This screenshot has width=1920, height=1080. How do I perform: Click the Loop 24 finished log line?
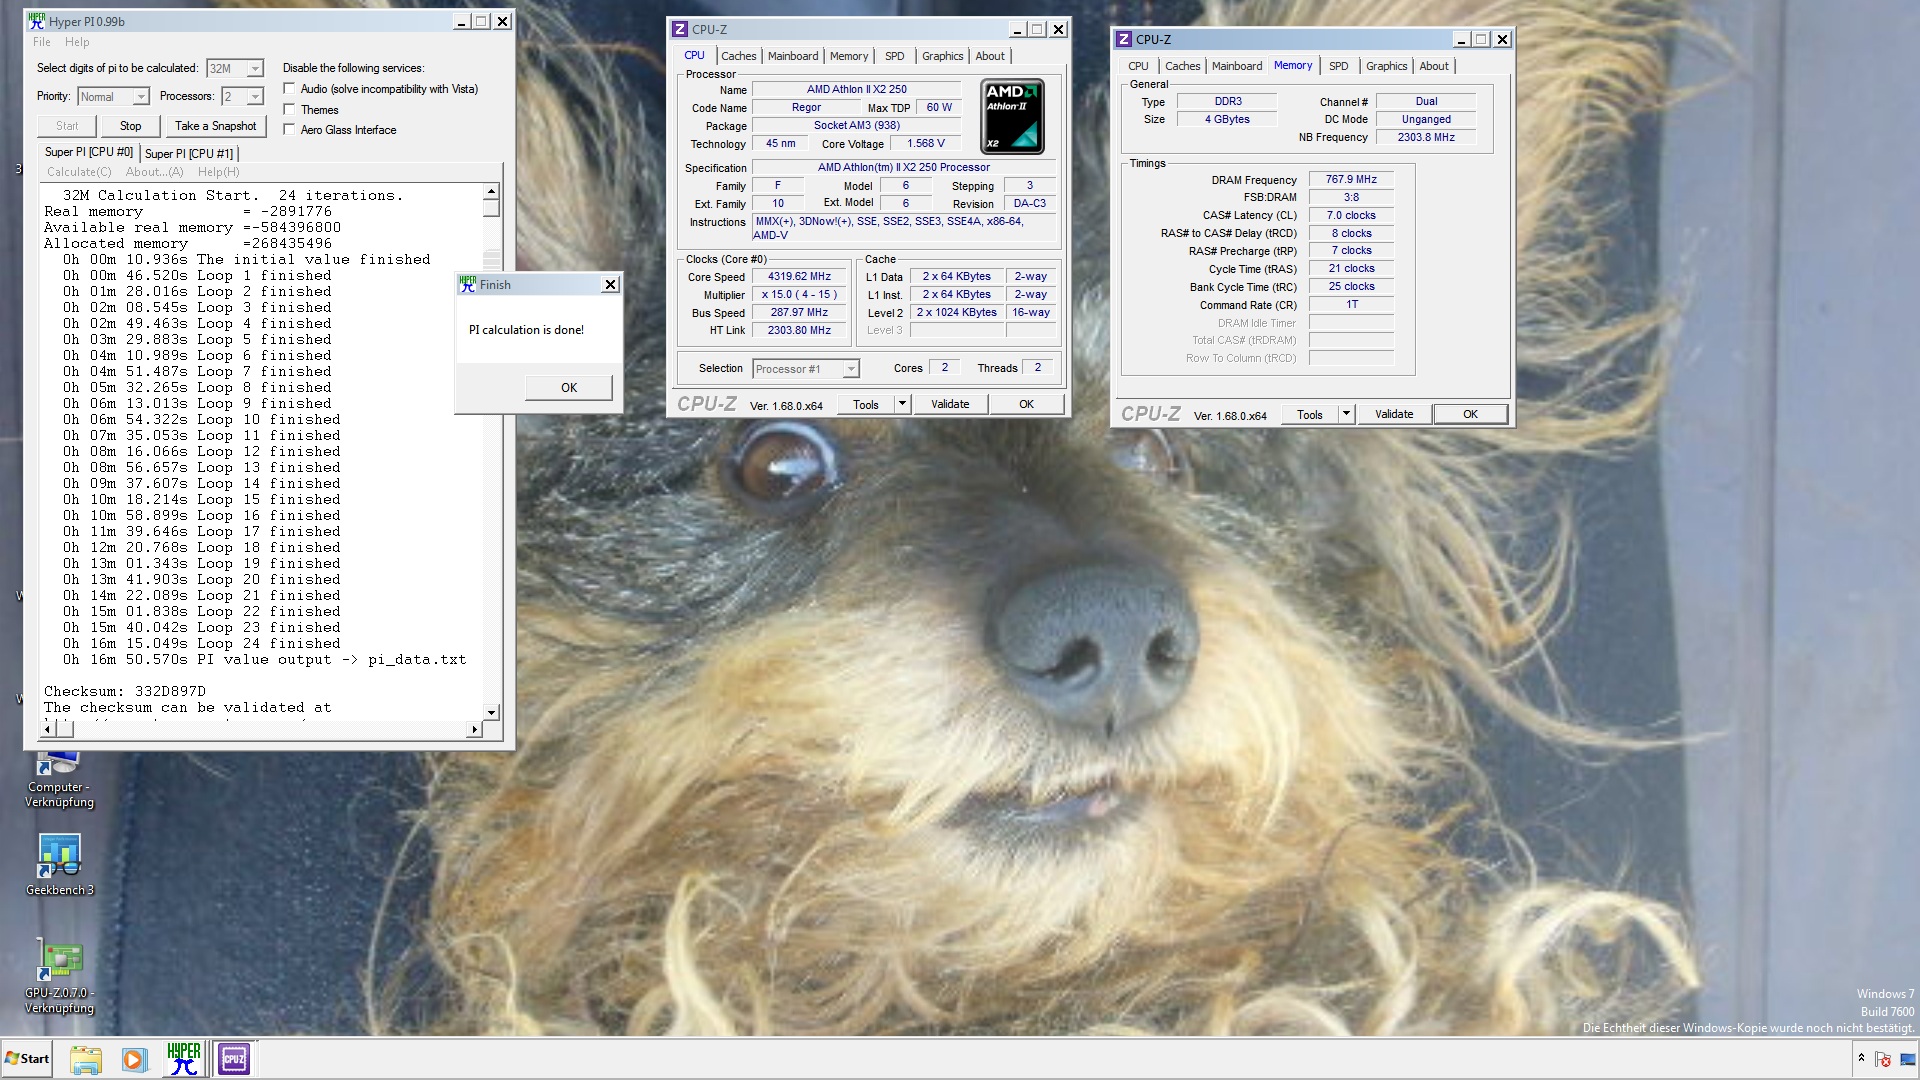point(202,643)
